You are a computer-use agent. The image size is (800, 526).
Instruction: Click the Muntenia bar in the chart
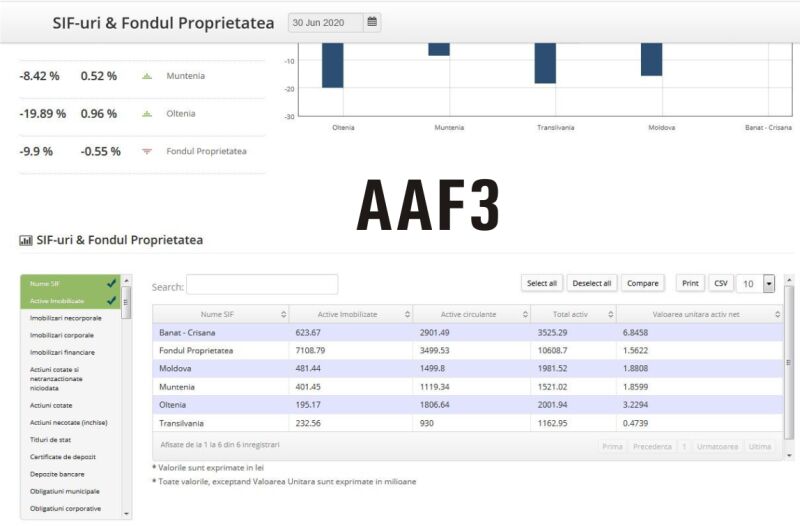click(439, 49)
